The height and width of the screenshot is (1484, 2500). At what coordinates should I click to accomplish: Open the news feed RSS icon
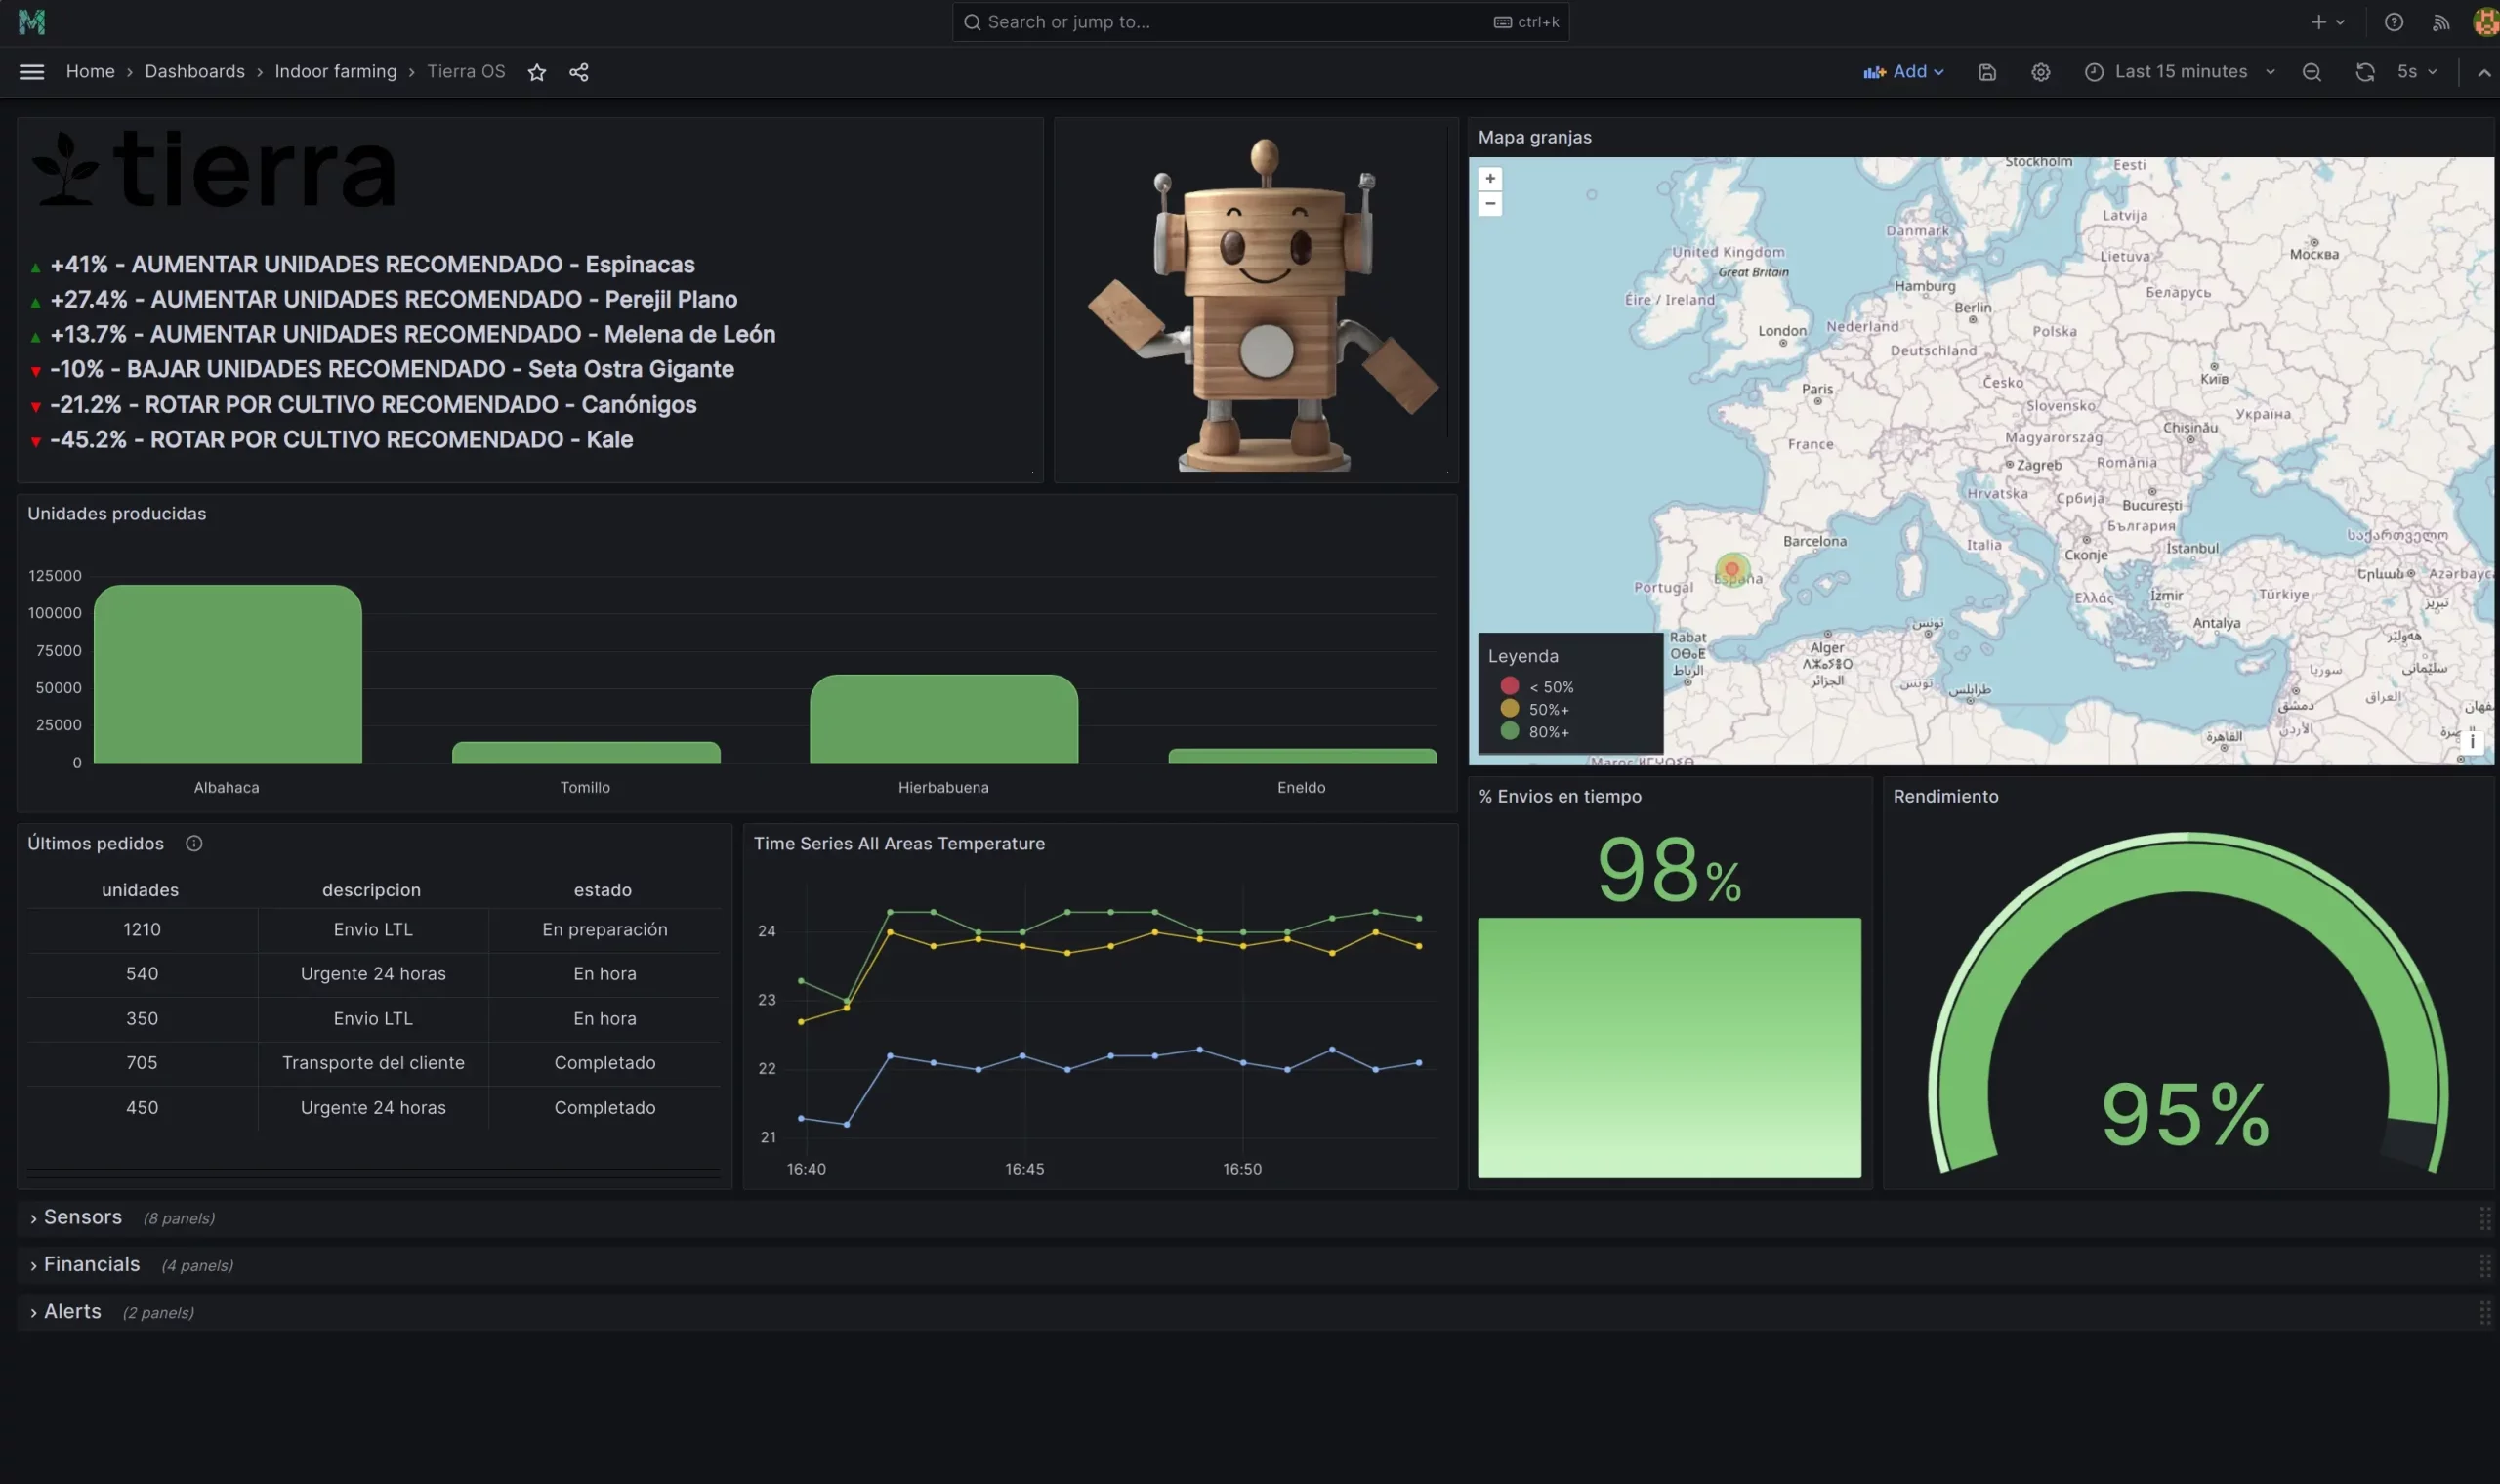pos(2441,22)
